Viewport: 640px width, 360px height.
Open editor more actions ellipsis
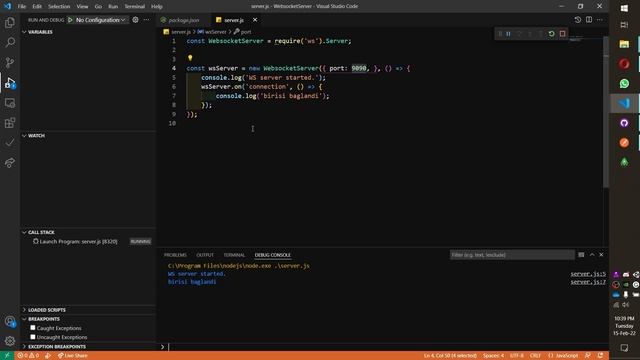(x=600, y=20)
